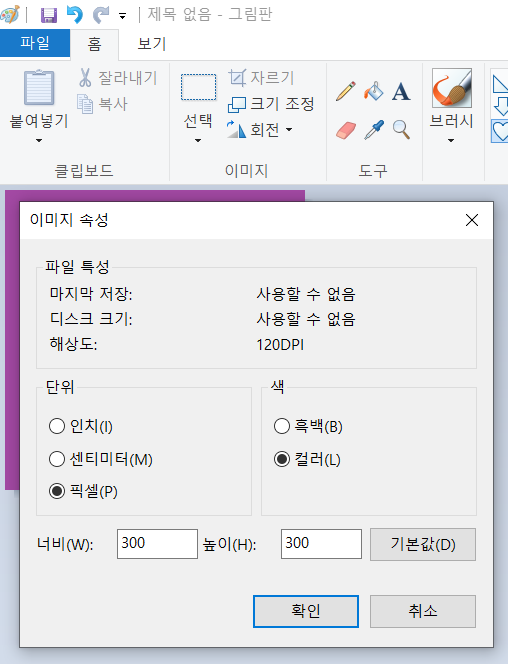Select 센티미터(M) unit radio button
This screenshot has width=508, height=664.
[57, 459]
